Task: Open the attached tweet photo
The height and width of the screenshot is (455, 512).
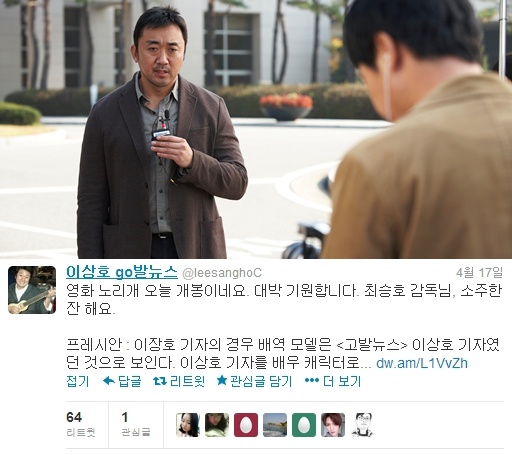Action: click(x=256, y=129)
